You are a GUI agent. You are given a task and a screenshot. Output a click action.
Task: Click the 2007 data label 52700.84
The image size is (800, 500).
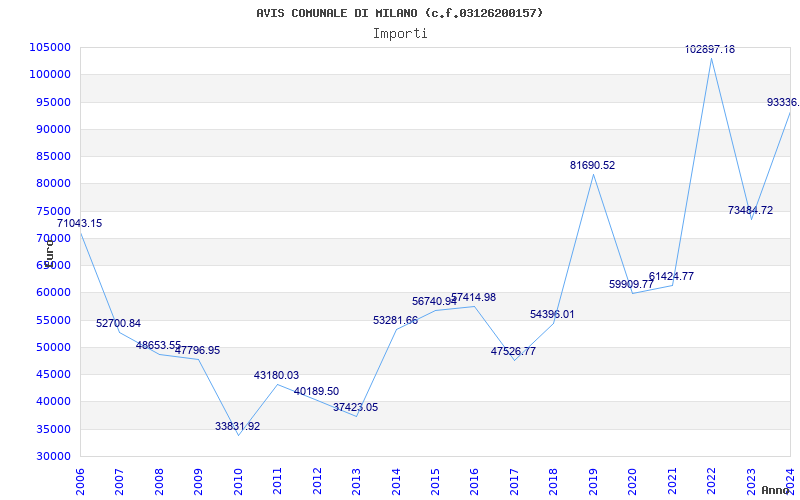pyautogui.click(x=118, y=323)
